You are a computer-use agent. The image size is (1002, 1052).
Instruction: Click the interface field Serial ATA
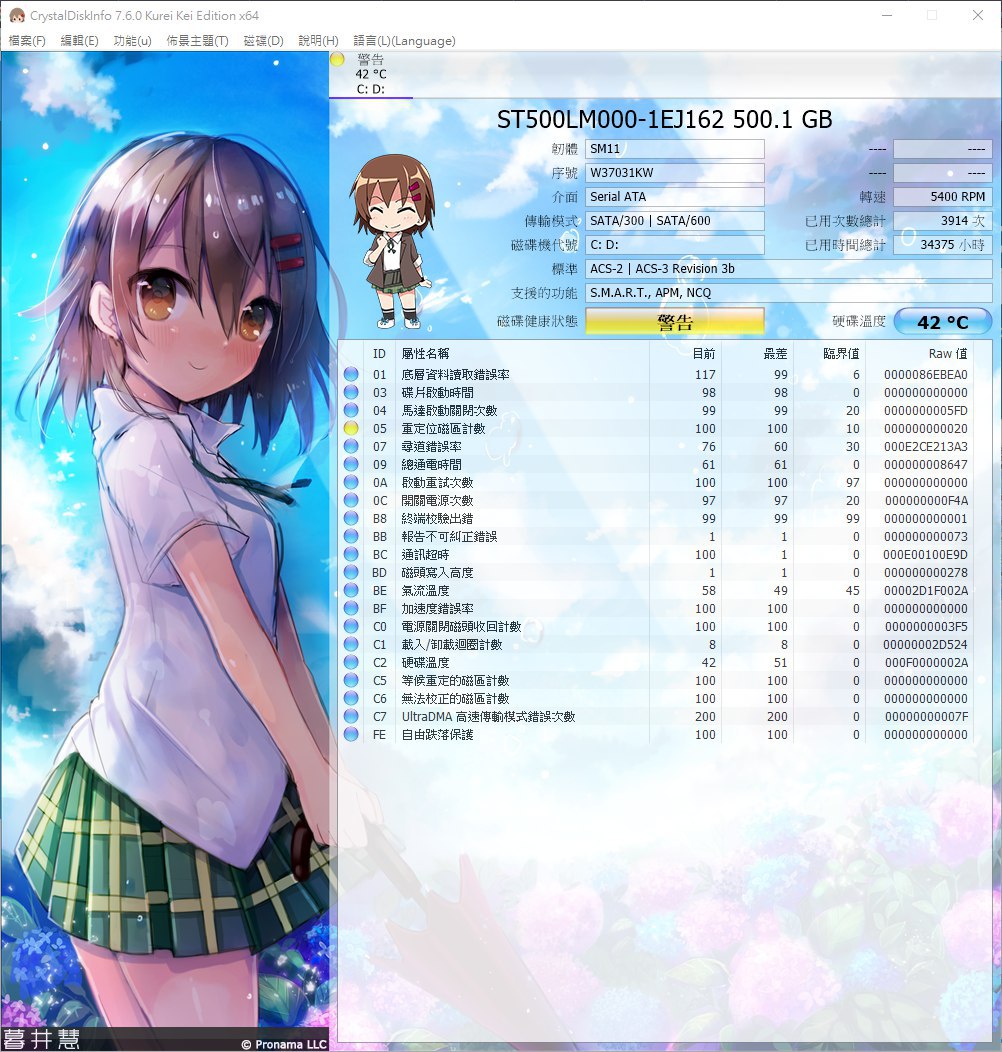(x=674, y=197)
